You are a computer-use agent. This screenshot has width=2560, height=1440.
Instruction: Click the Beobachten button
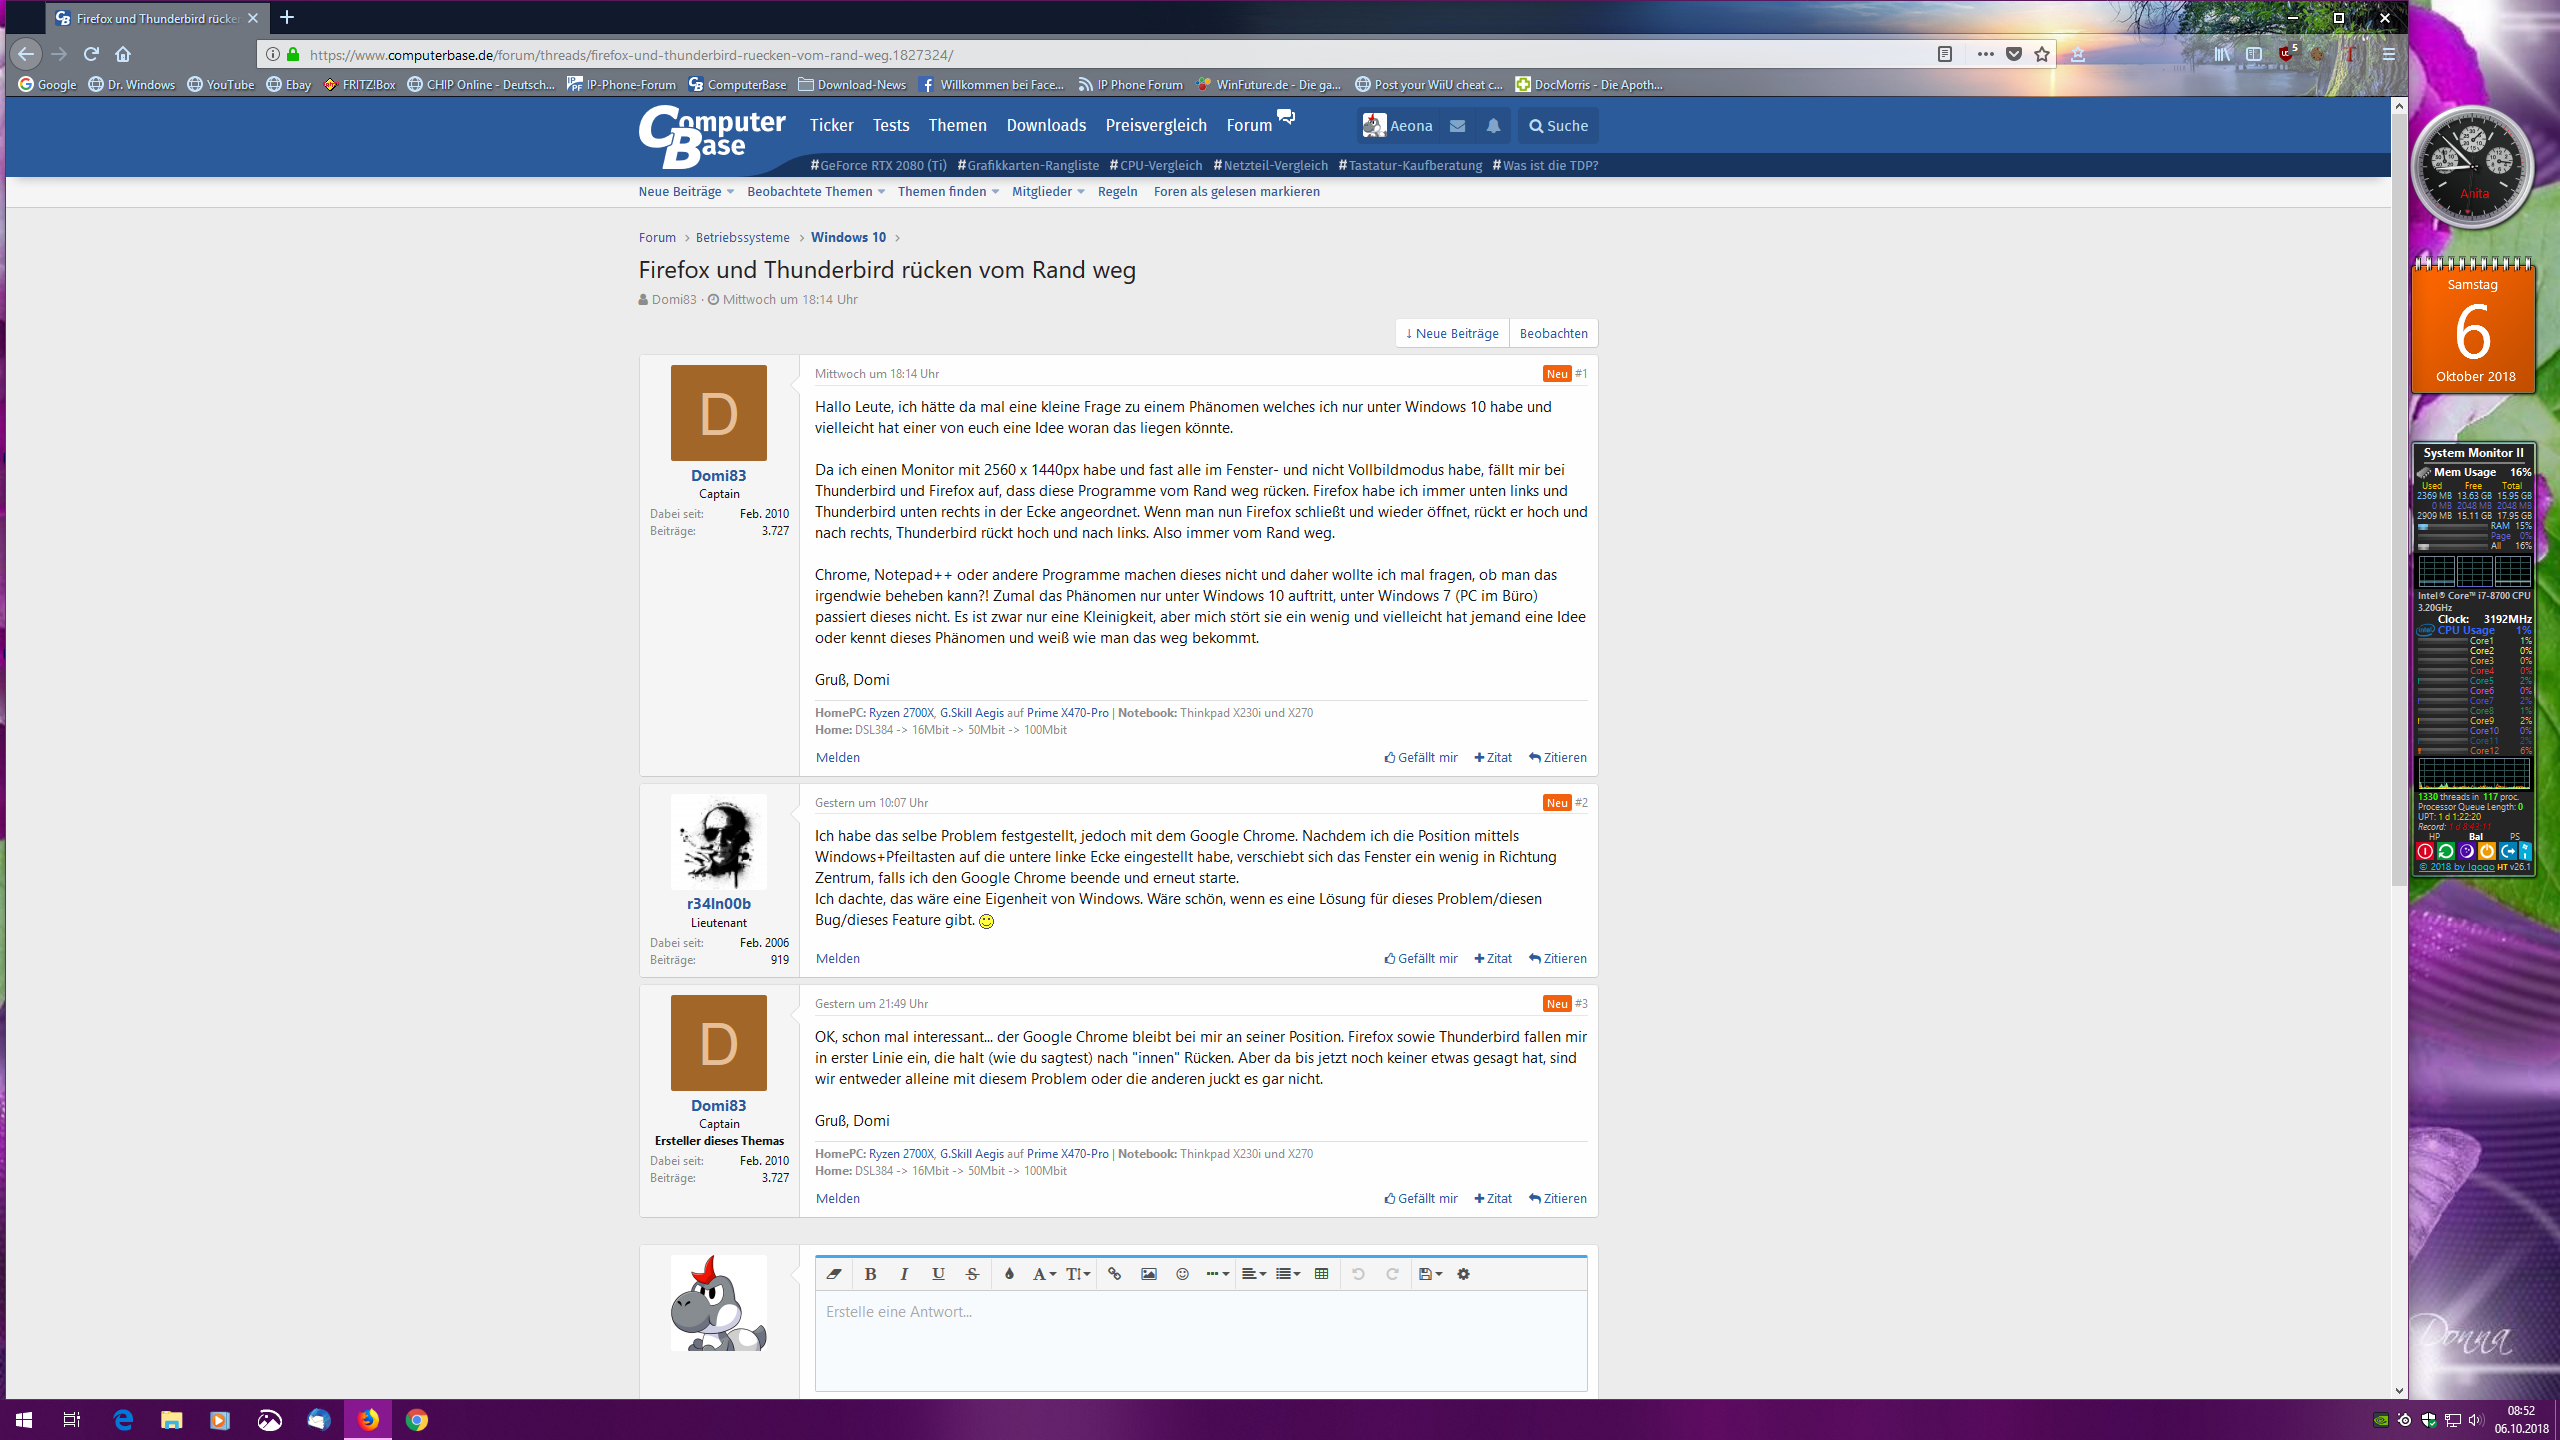coord(1553,334)
